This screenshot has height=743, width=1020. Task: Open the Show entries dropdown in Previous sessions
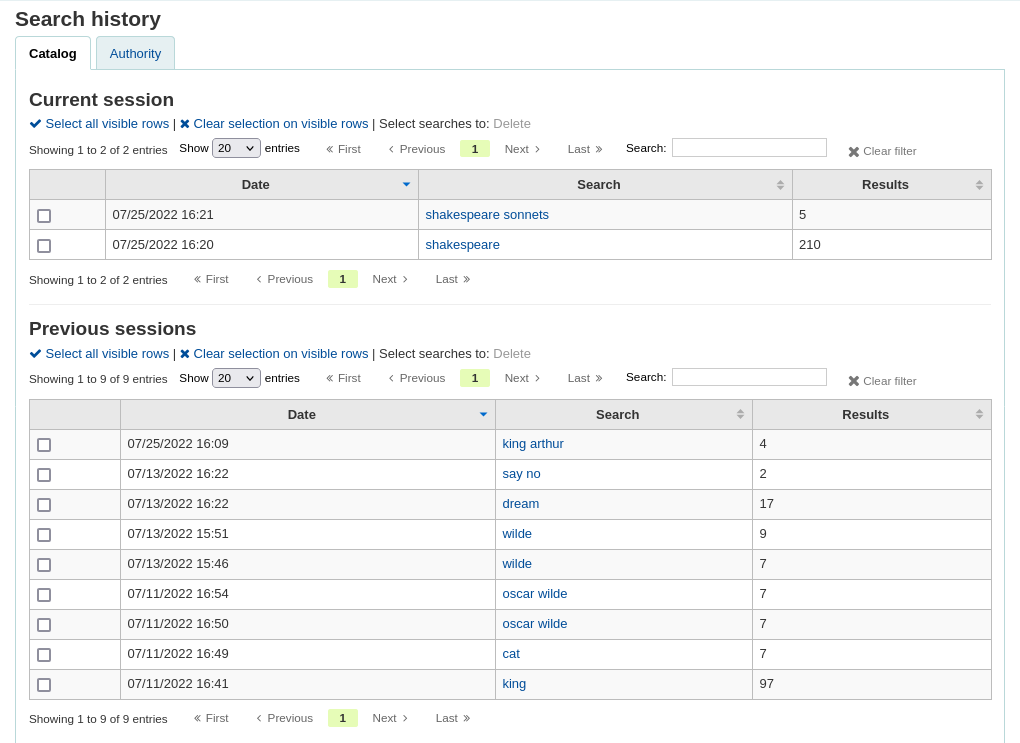coord(236,377)
